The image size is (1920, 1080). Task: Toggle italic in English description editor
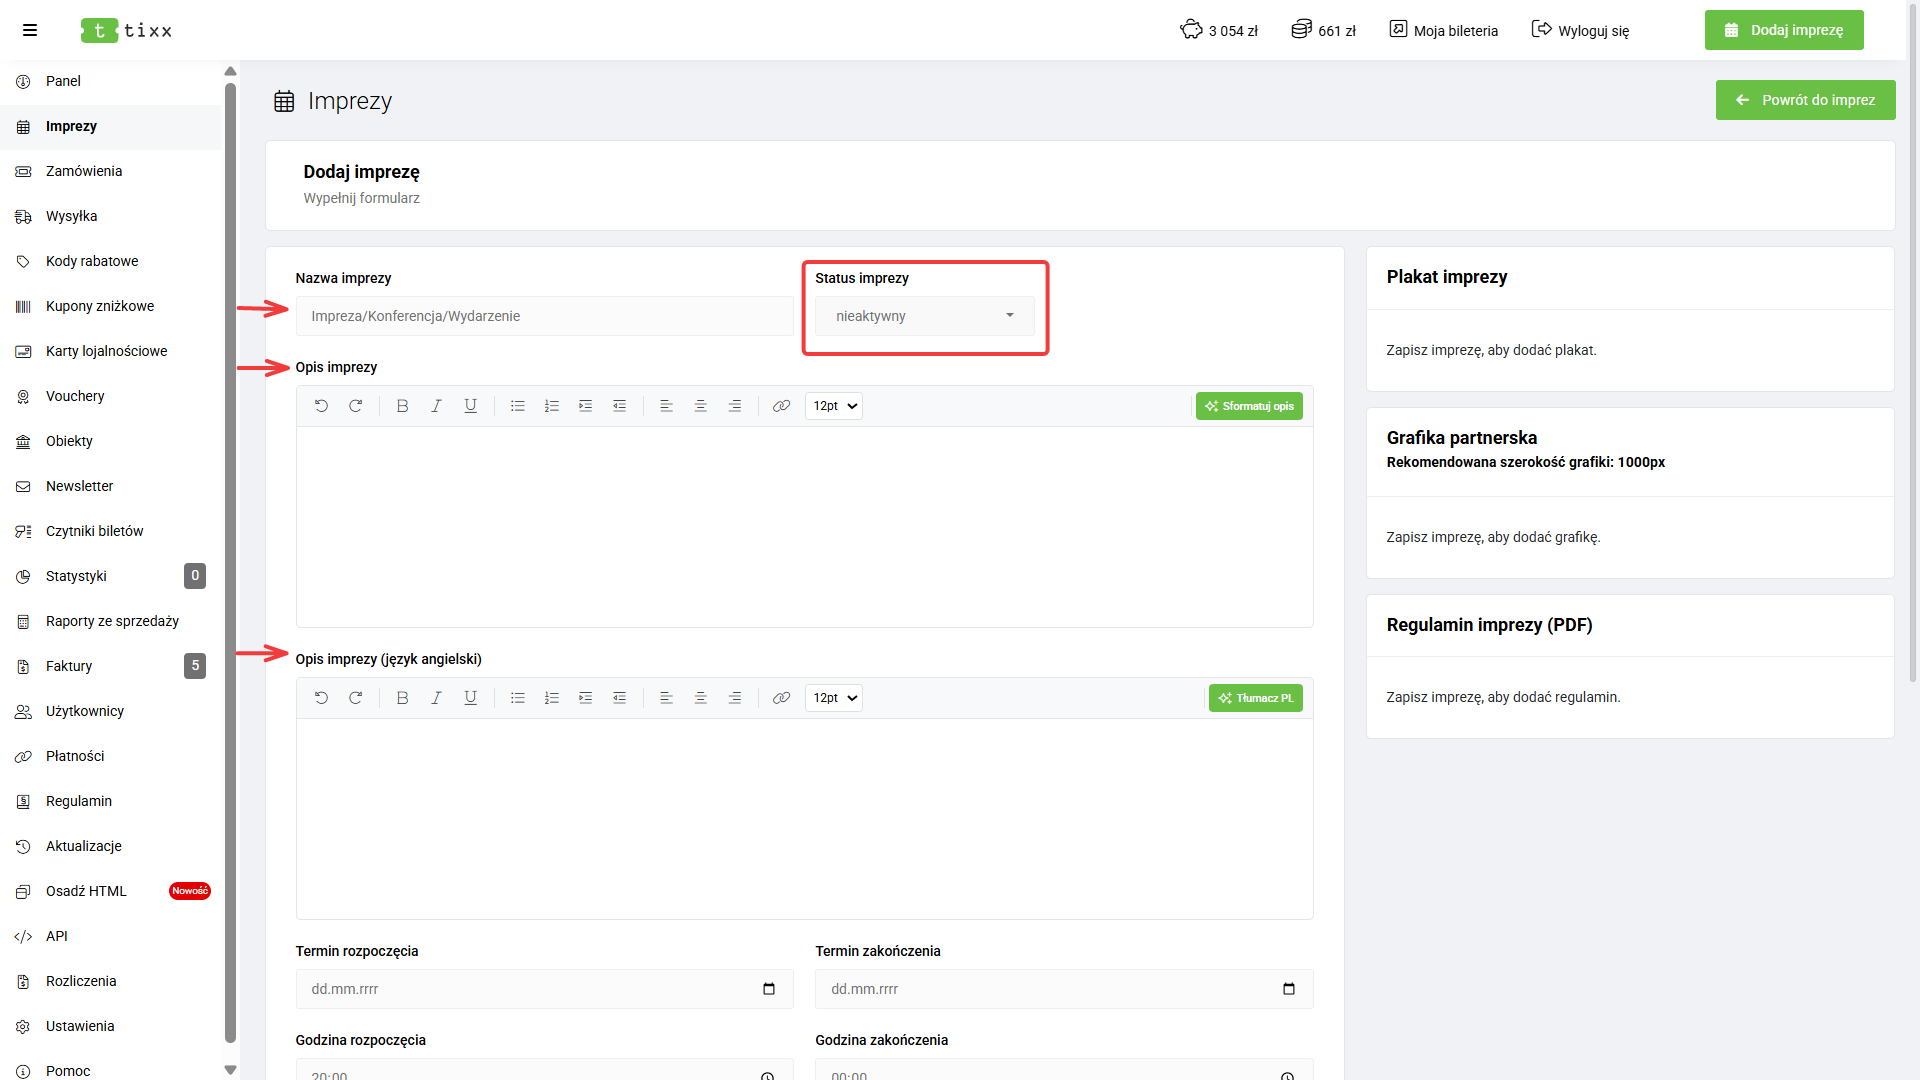436,698
